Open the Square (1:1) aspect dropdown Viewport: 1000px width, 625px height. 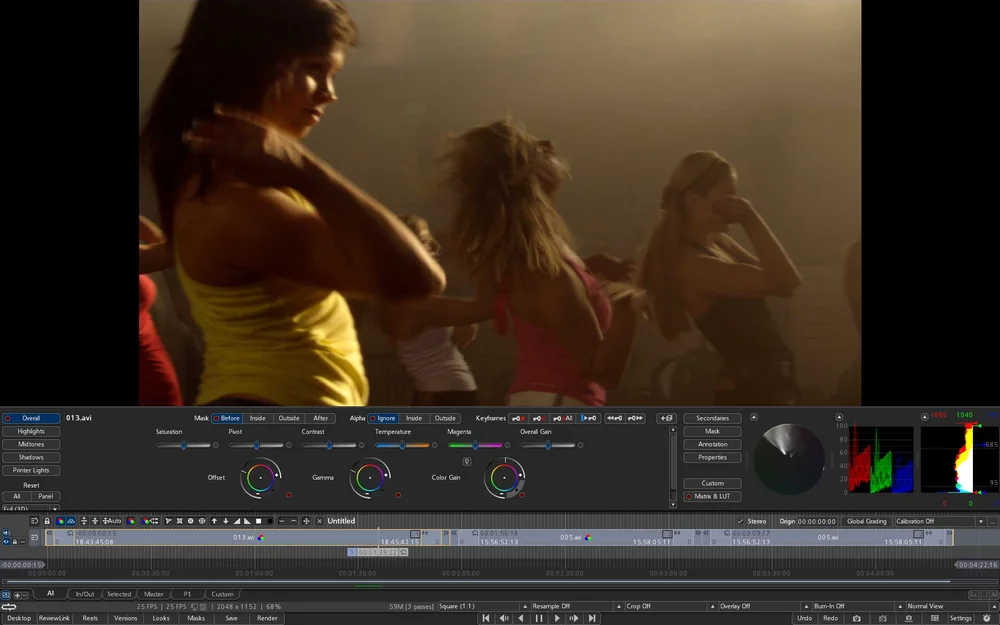(x=483, y=606)
